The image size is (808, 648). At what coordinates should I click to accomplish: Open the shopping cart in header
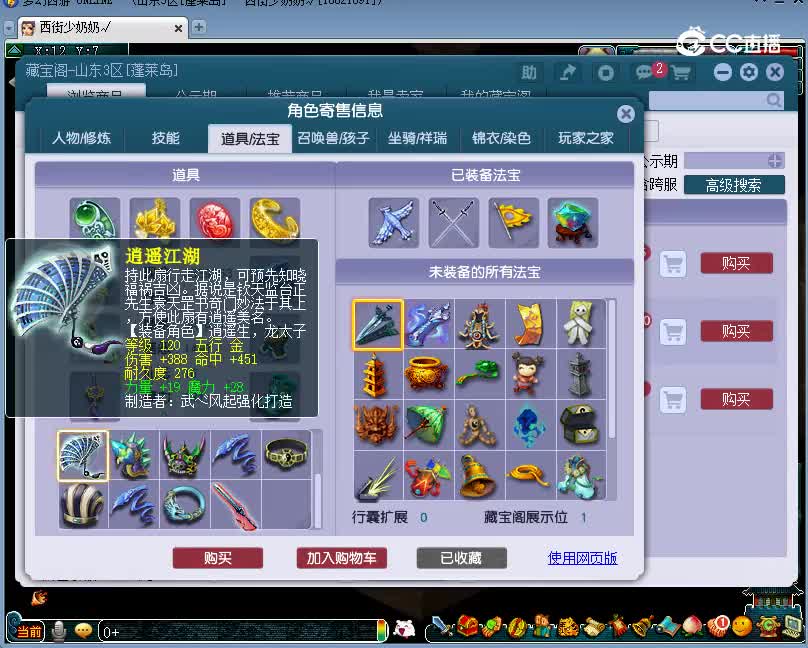click(x=680, y=72)
